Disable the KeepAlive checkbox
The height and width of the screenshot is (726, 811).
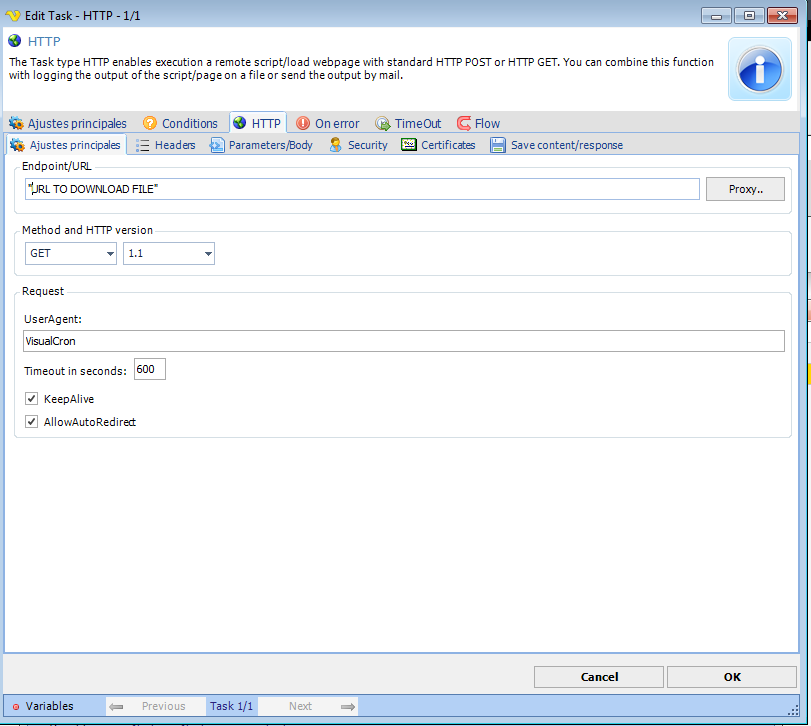32,399
